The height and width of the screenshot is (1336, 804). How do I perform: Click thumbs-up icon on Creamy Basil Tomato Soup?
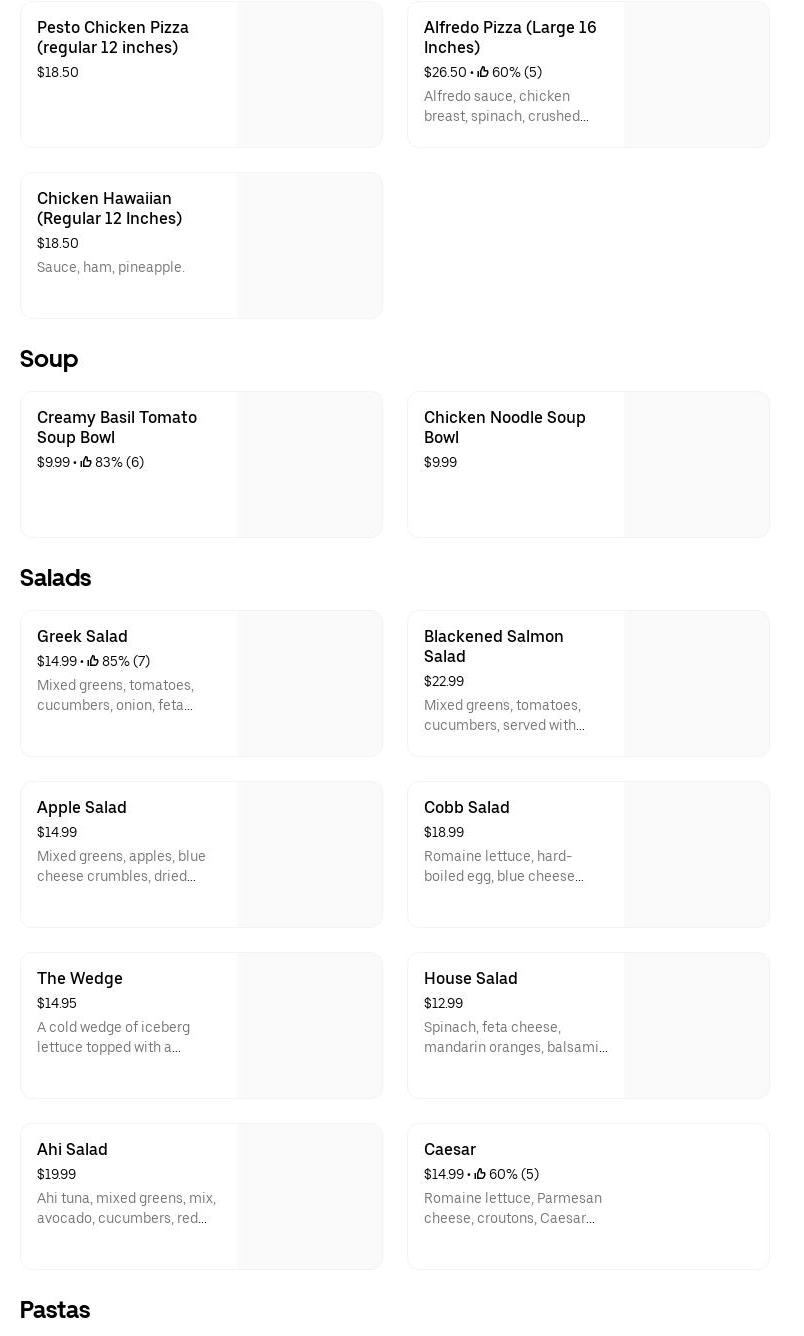pyautogui.click(x=86, y=462)
